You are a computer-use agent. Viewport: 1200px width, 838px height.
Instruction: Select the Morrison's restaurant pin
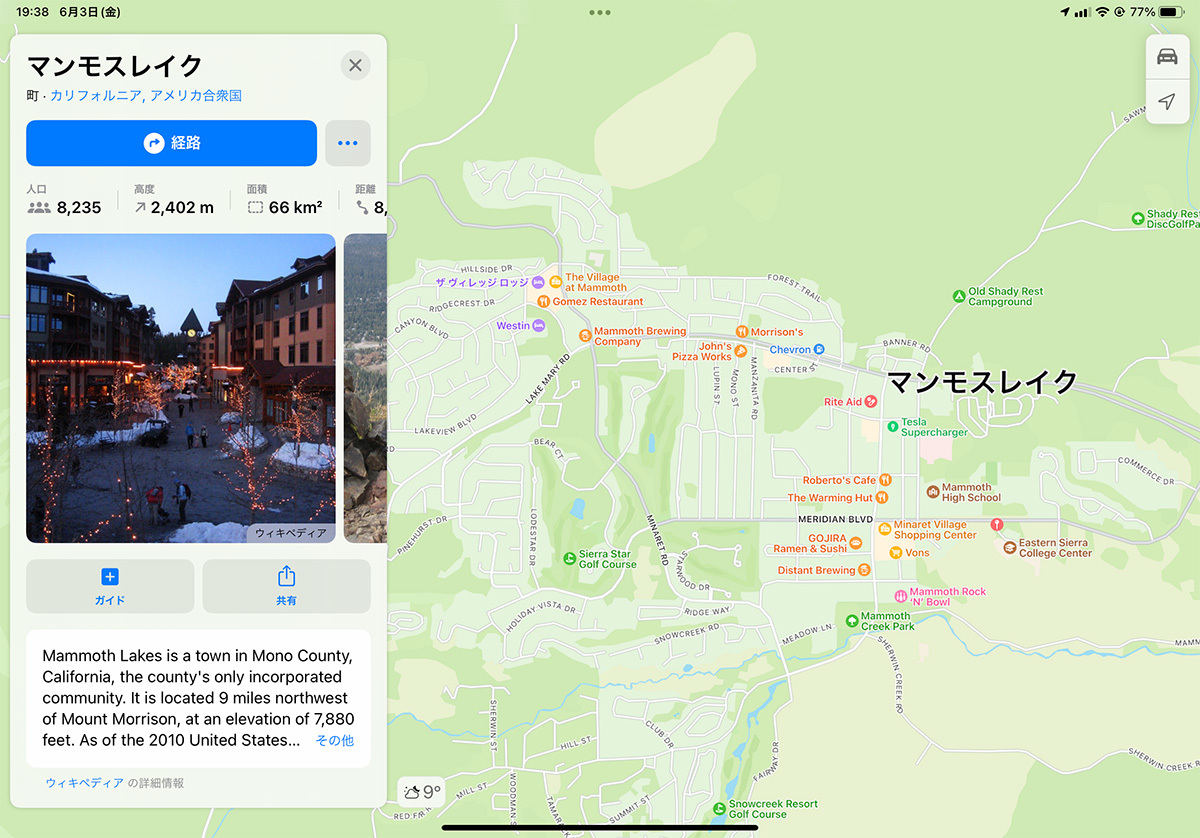pos(742,332)
